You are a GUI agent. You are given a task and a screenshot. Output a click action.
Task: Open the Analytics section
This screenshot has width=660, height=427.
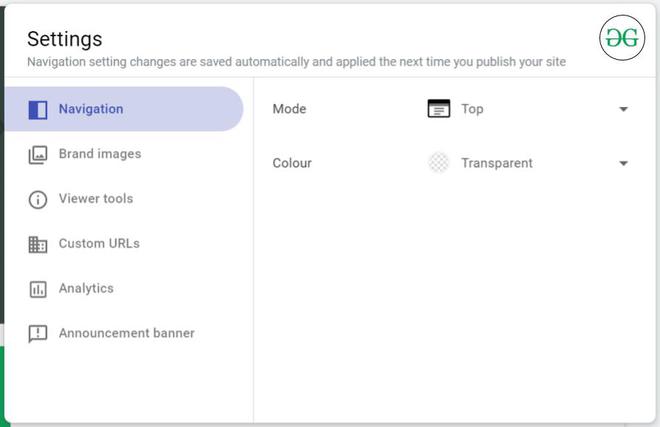coord(86,289)
